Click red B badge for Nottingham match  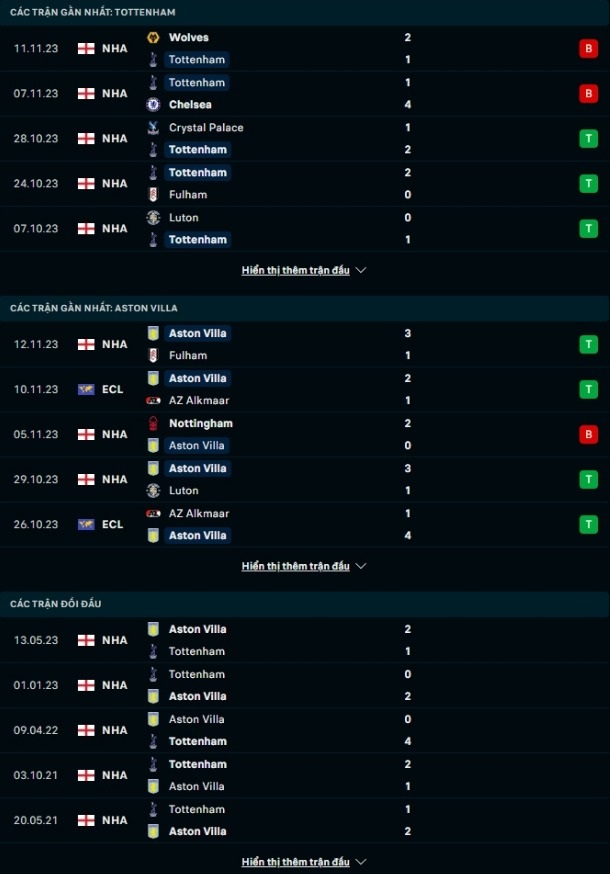click(x=588, y=434)
